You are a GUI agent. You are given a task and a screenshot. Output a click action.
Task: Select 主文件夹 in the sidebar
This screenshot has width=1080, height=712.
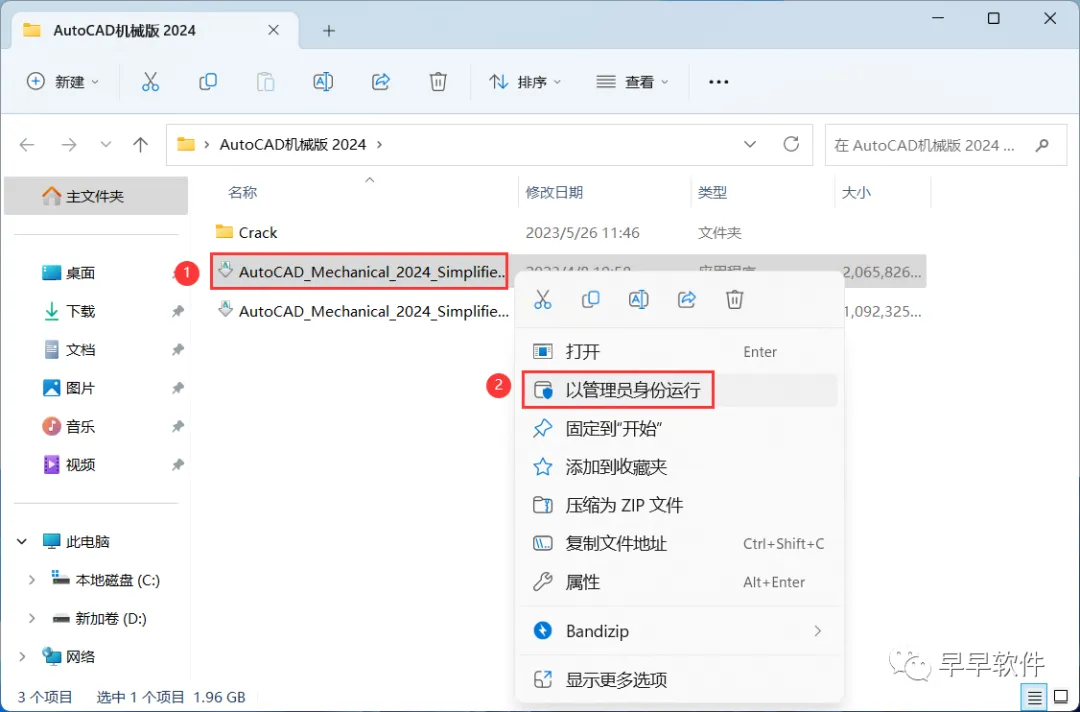96,196
